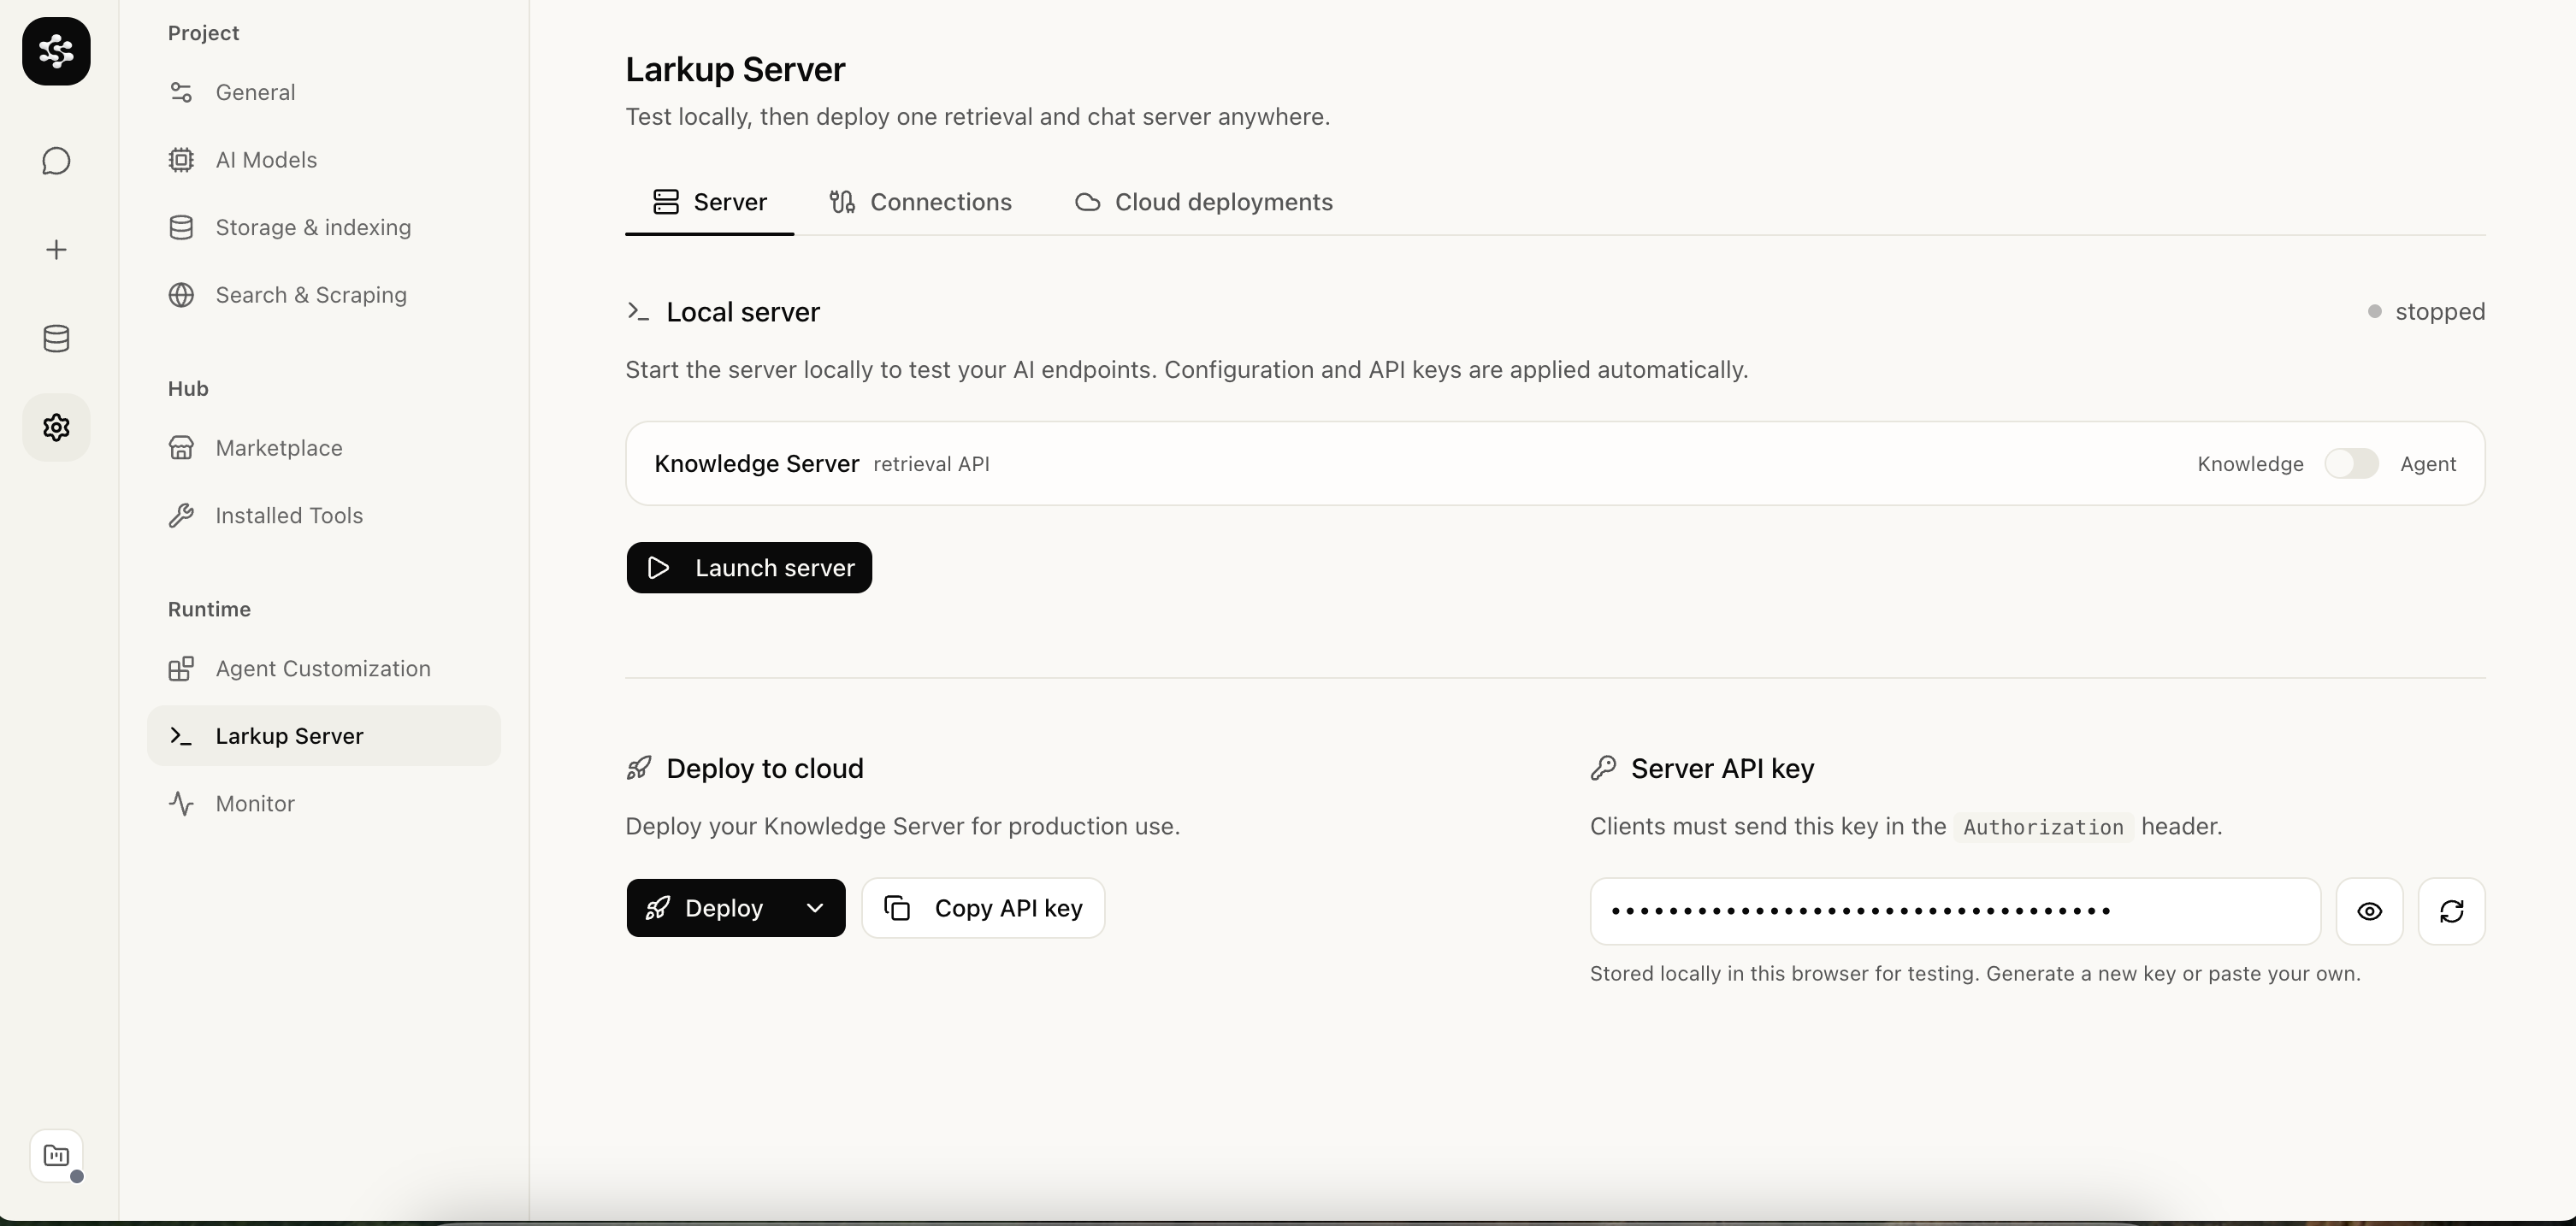Click the AI Models chip icon
This screenshot has height=1226, width=2576.
[x=181, y=160]
